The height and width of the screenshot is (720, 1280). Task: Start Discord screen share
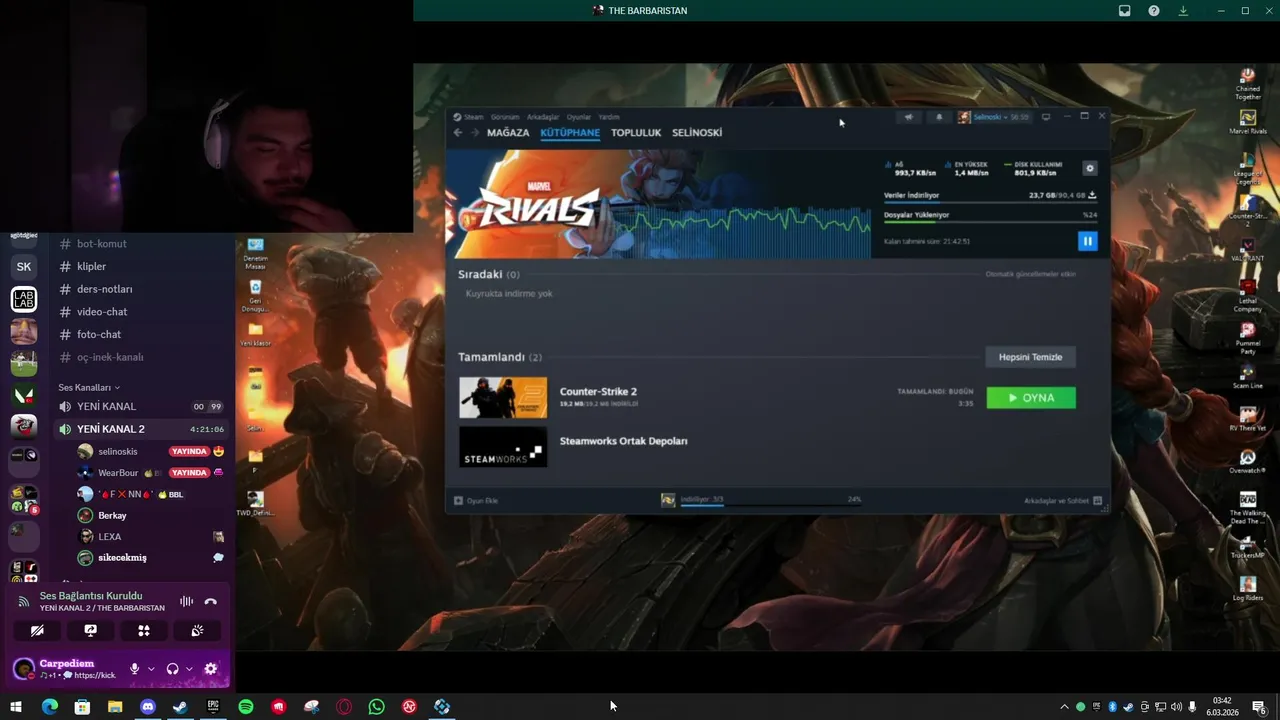90,630
